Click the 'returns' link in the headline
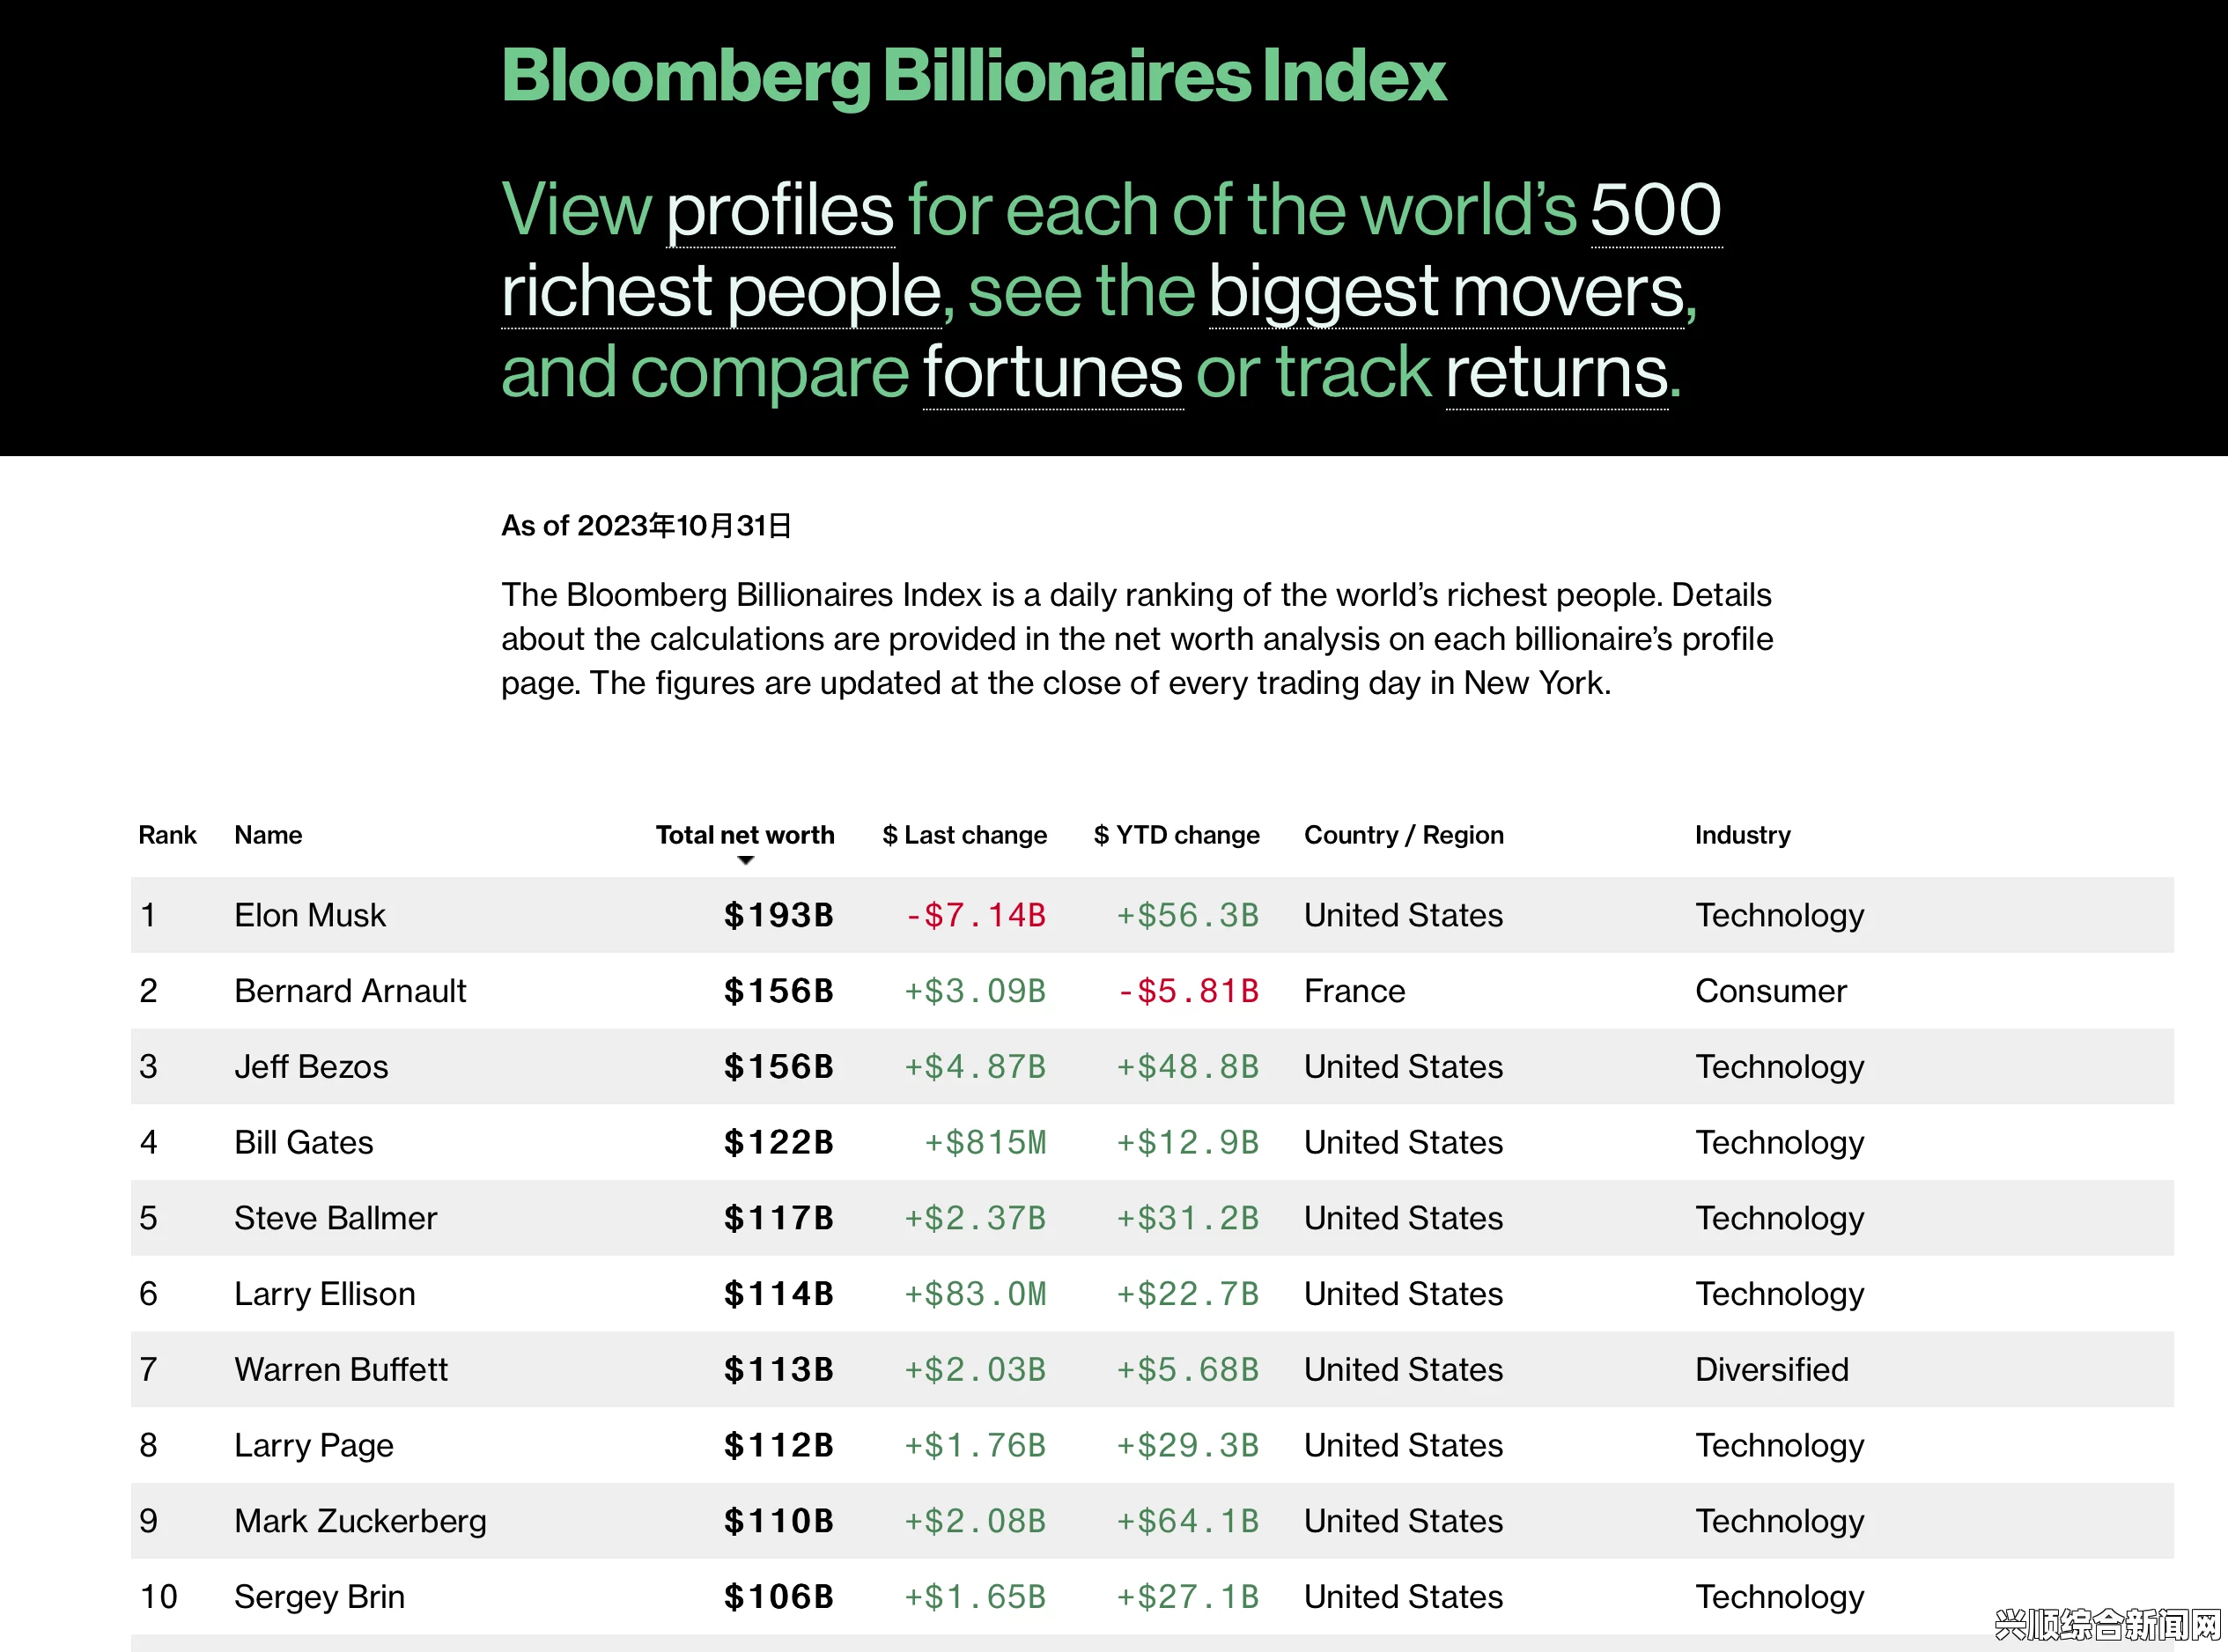The width and height of the screenshot is (2228, 1652). 1557,373
